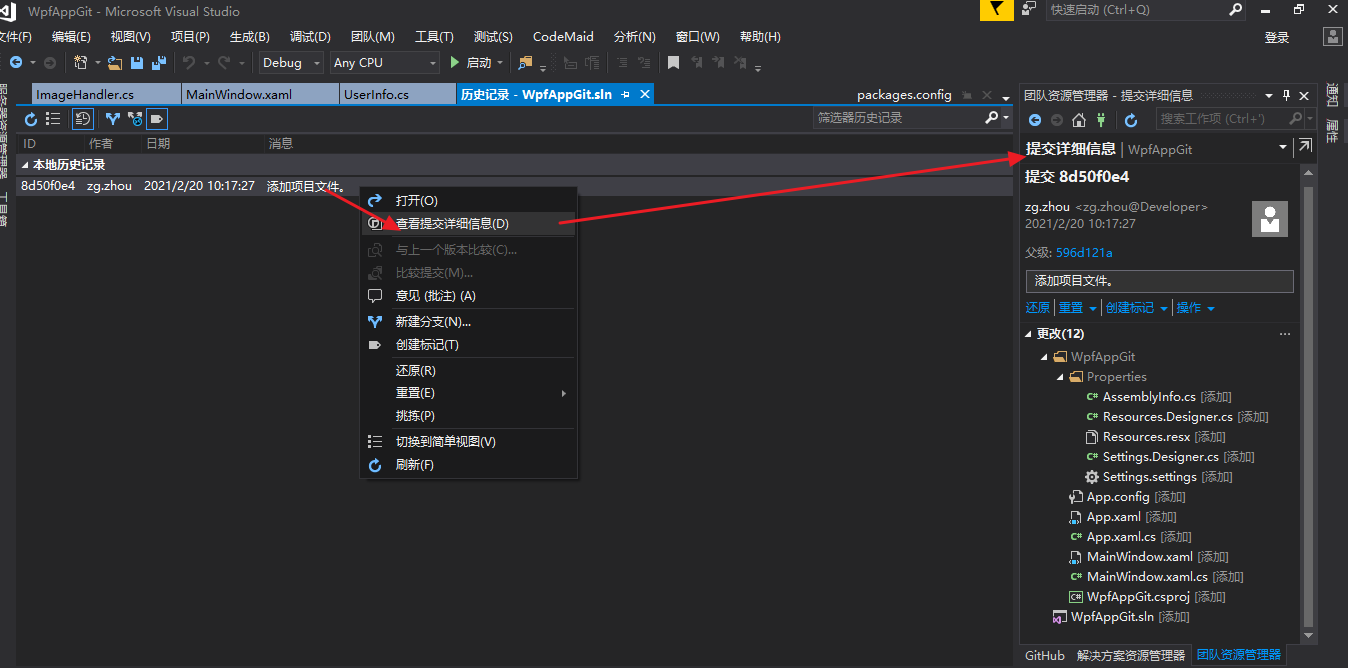Image resolution: width=1348 pixels, height=668 pixels.
Task: Collapse the WpfAppGit folder in changes tree
Action: [1045, 357]
